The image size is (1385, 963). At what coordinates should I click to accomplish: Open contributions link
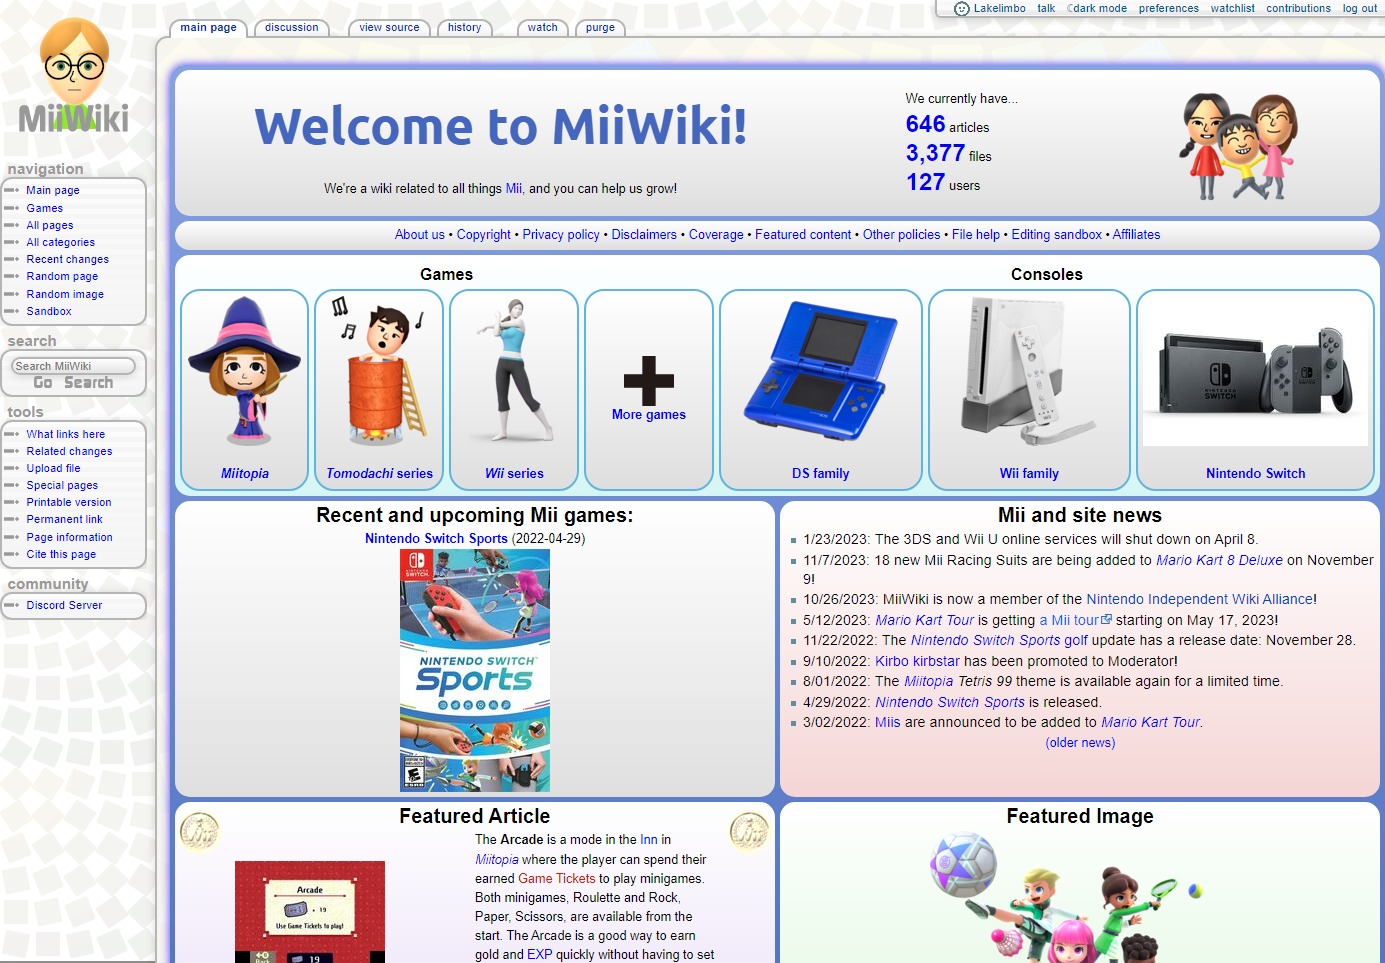point(1298,8)
